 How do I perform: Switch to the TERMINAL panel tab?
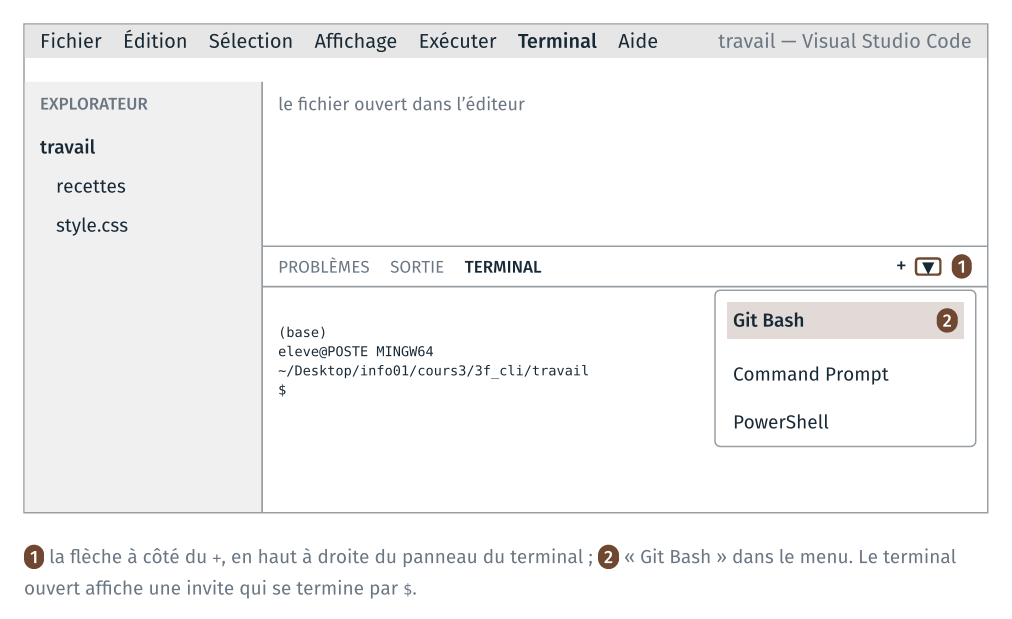[503, 267]
